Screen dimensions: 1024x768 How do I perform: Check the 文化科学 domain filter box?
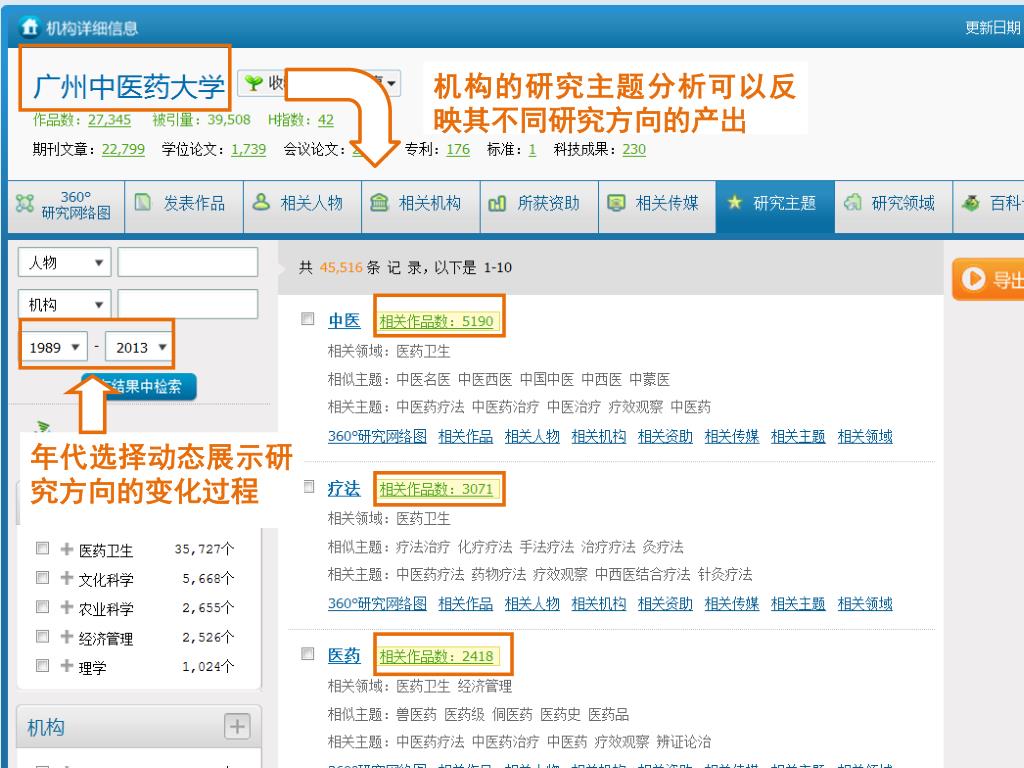[x=42, y=577]
